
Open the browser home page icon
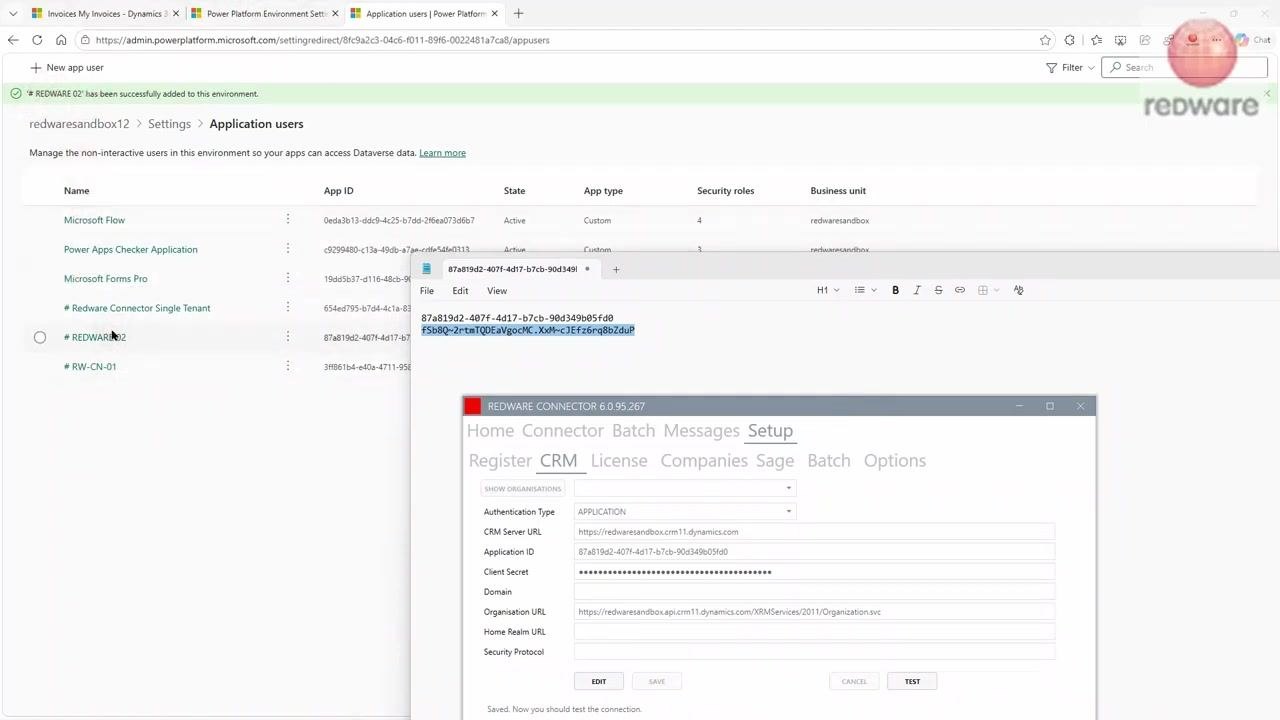pyautogui.click(x=61, y=40)
